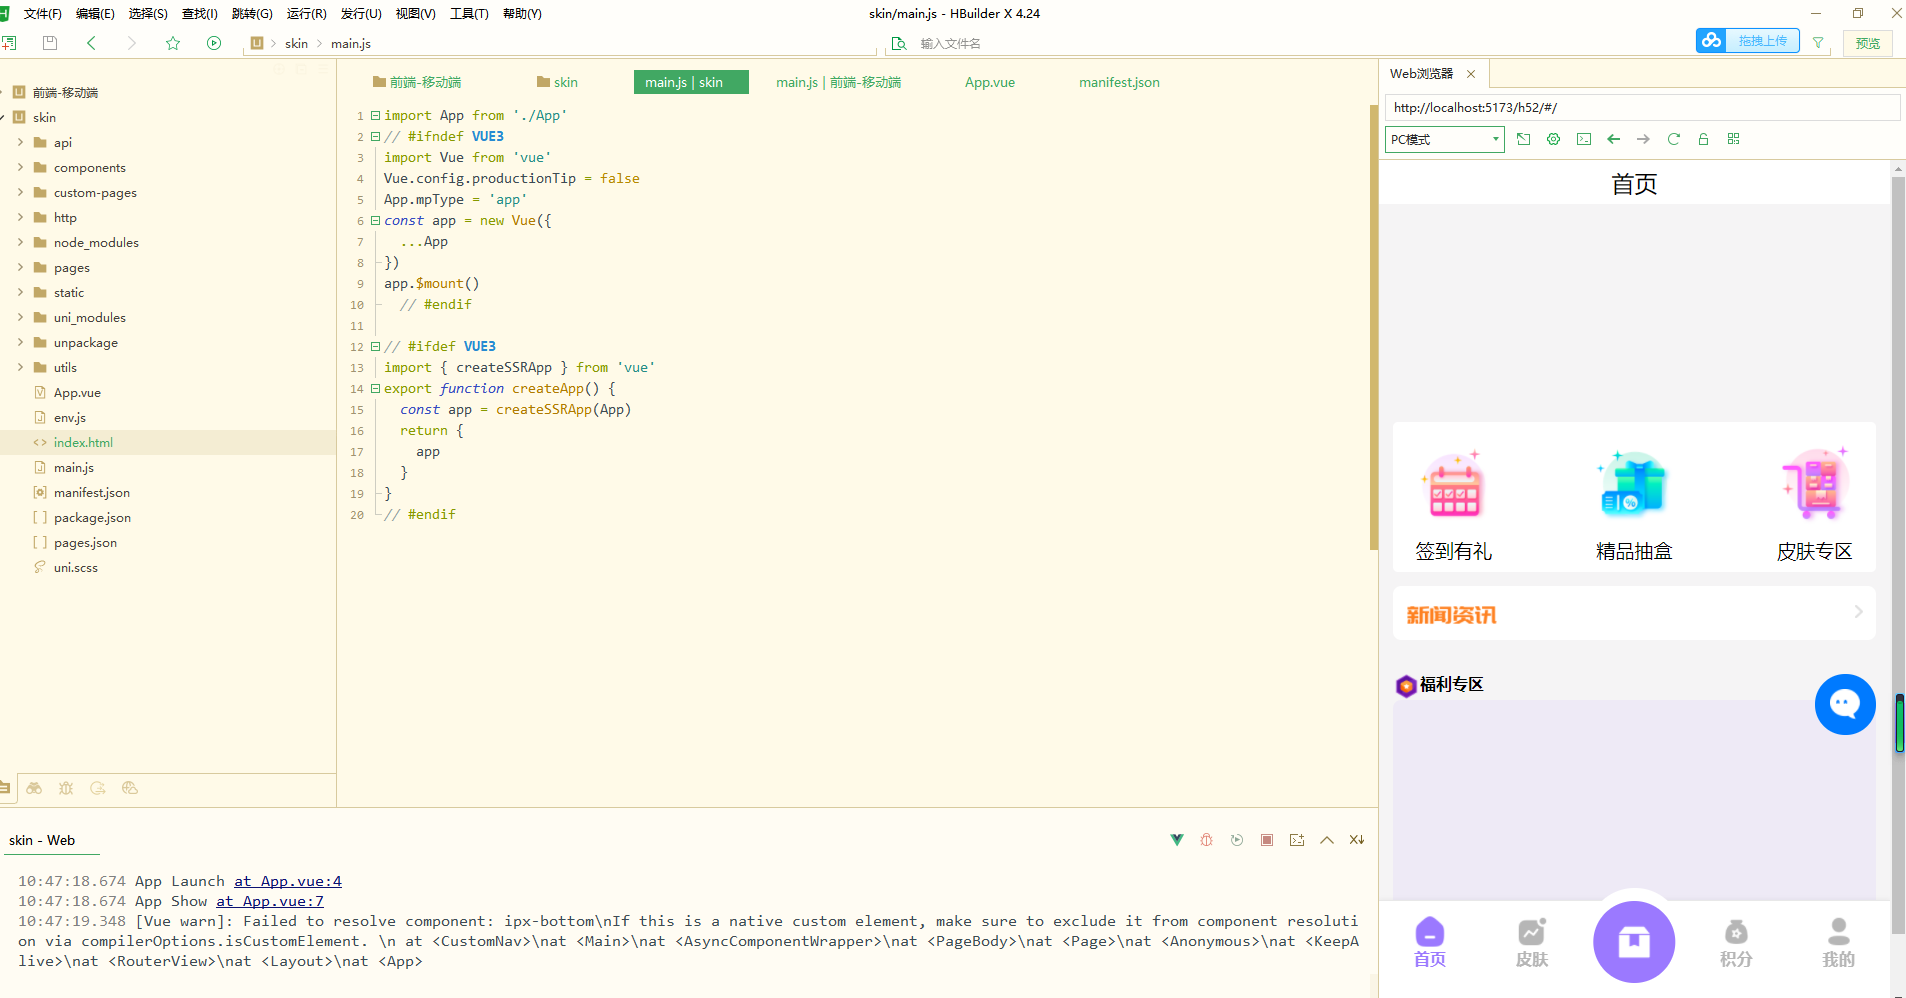Image resolution: width=1906 pixels, height=998 pixels.
Task: Open the PC模式 device mode dropdown
Action: (1444, 139)
